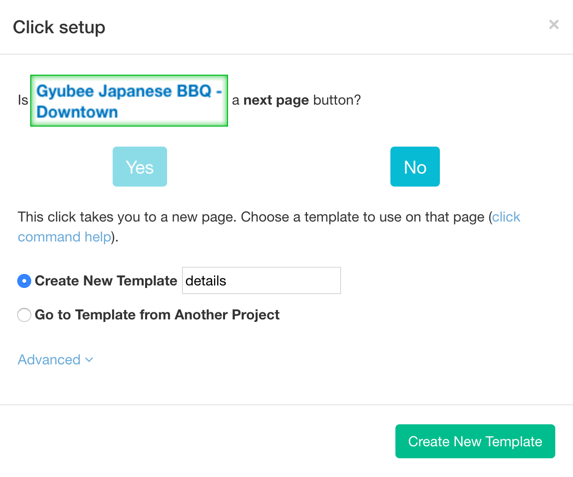Open the 'command help' link text
Image resolution: width=573 pixels, height=477 pixels.
pyautogui.click(x=65, y=237)
